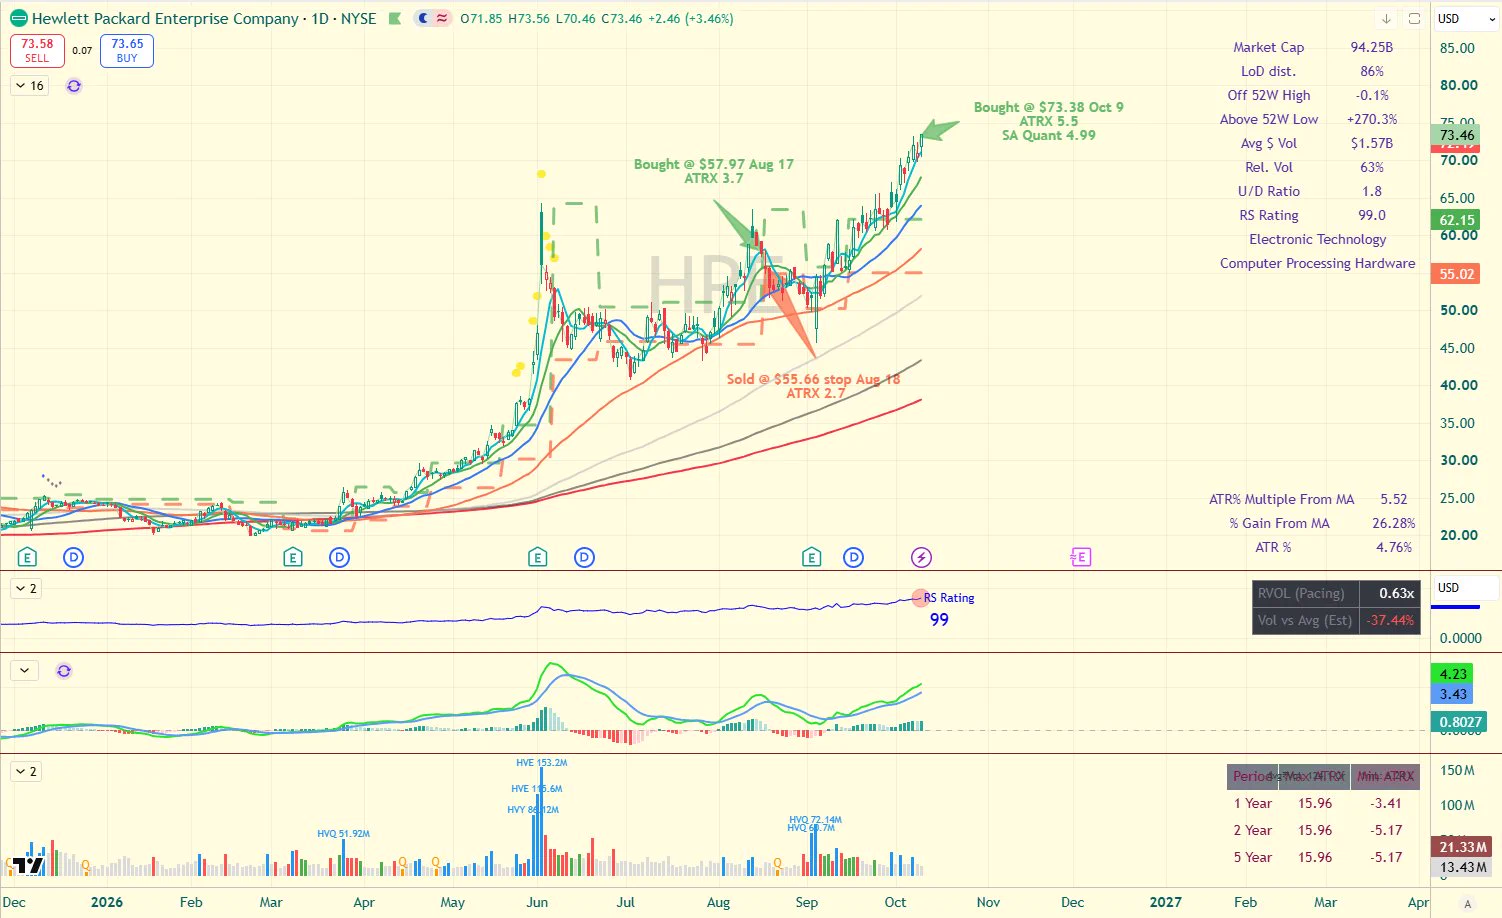Open the June dividend D marker
Screen dimensions: 1502x918
click(584, 557)
